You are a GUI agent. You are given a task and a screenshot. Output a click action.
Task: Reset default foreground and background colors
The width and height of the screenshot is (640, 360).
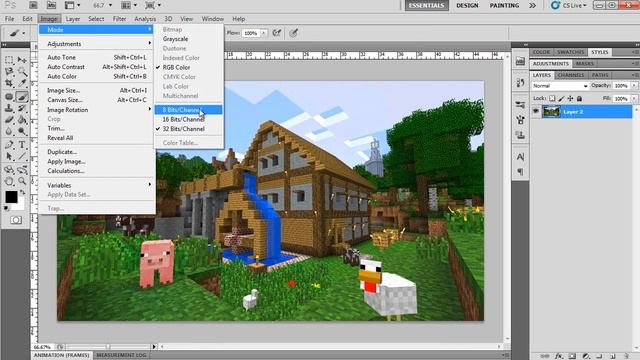(7, 208)
